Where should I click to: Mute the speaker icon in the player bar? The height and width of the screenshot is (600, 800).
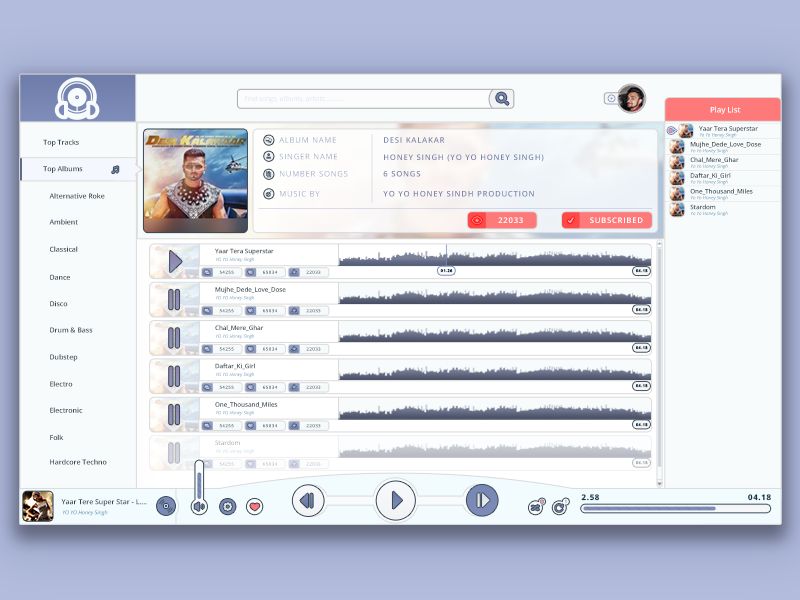[x=199, y=505]
